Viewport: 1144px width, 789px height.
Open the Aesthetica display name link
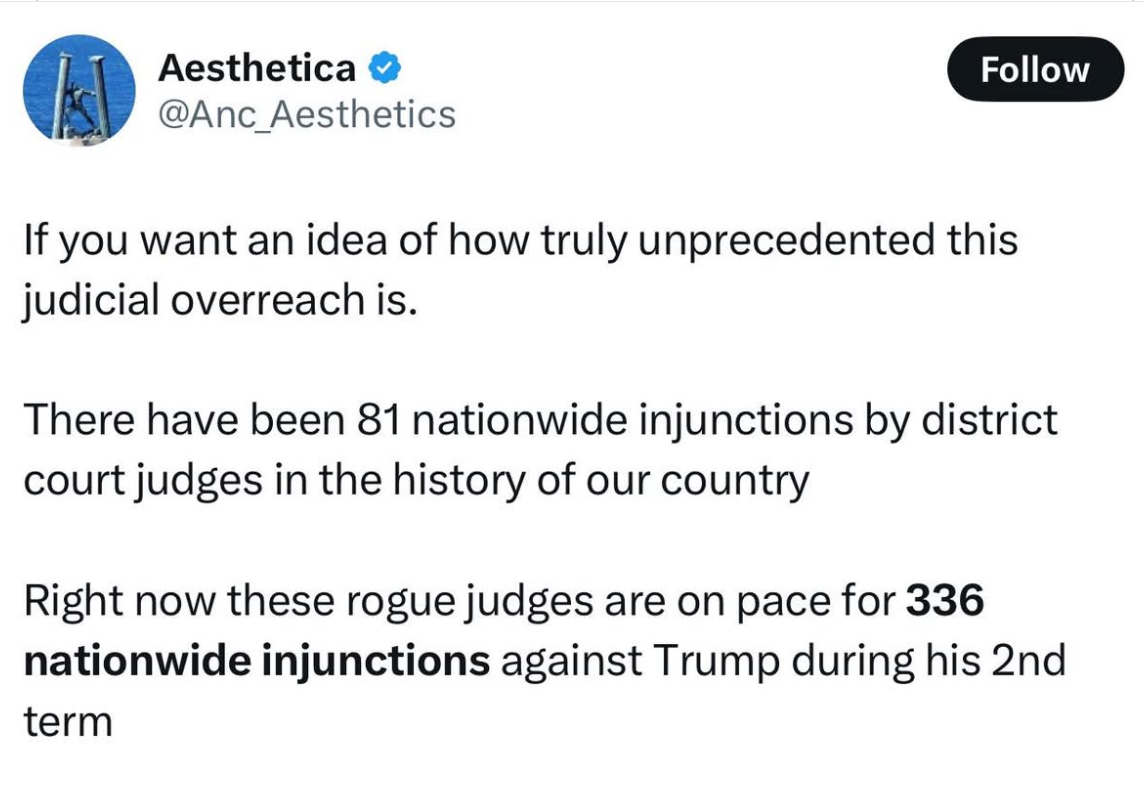point(257,68)
